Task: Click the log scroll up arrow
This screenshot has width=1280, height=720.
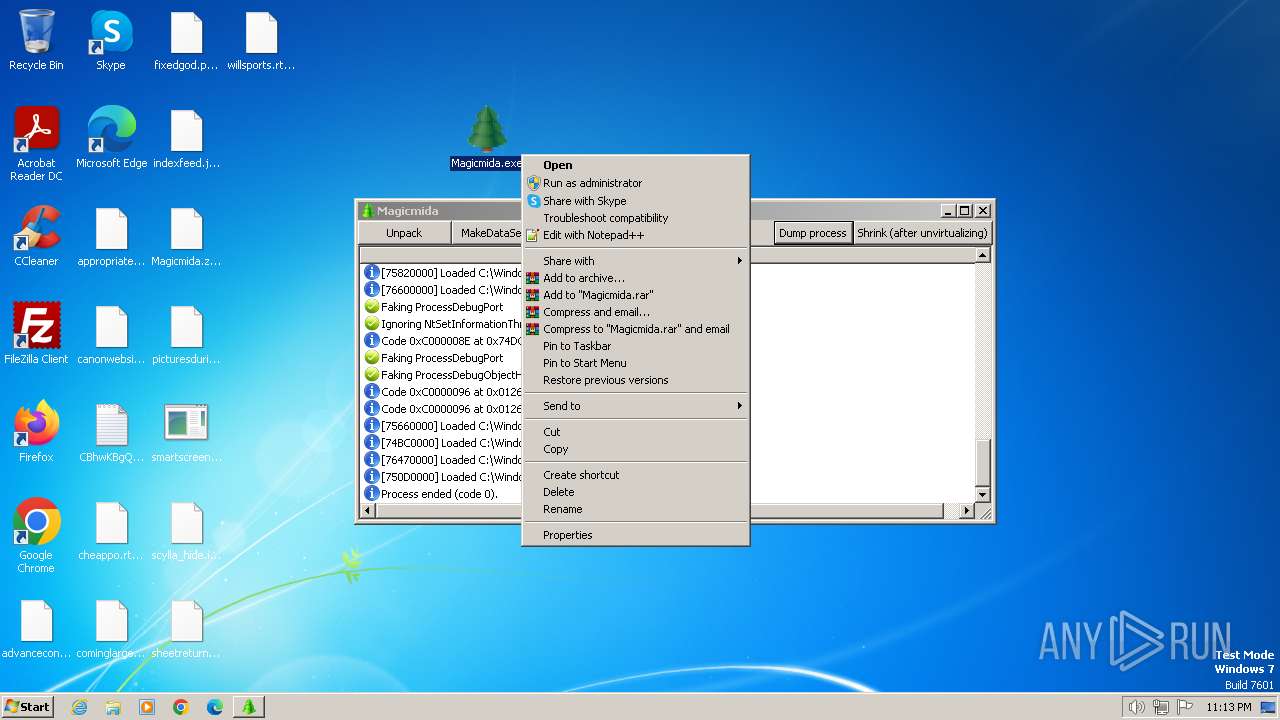Action: pos(982,255)
